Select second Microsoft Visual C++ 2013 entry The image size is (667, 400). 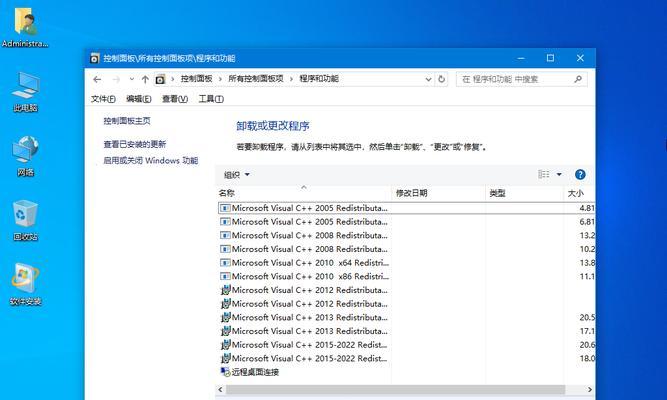(x=406, y=331)
